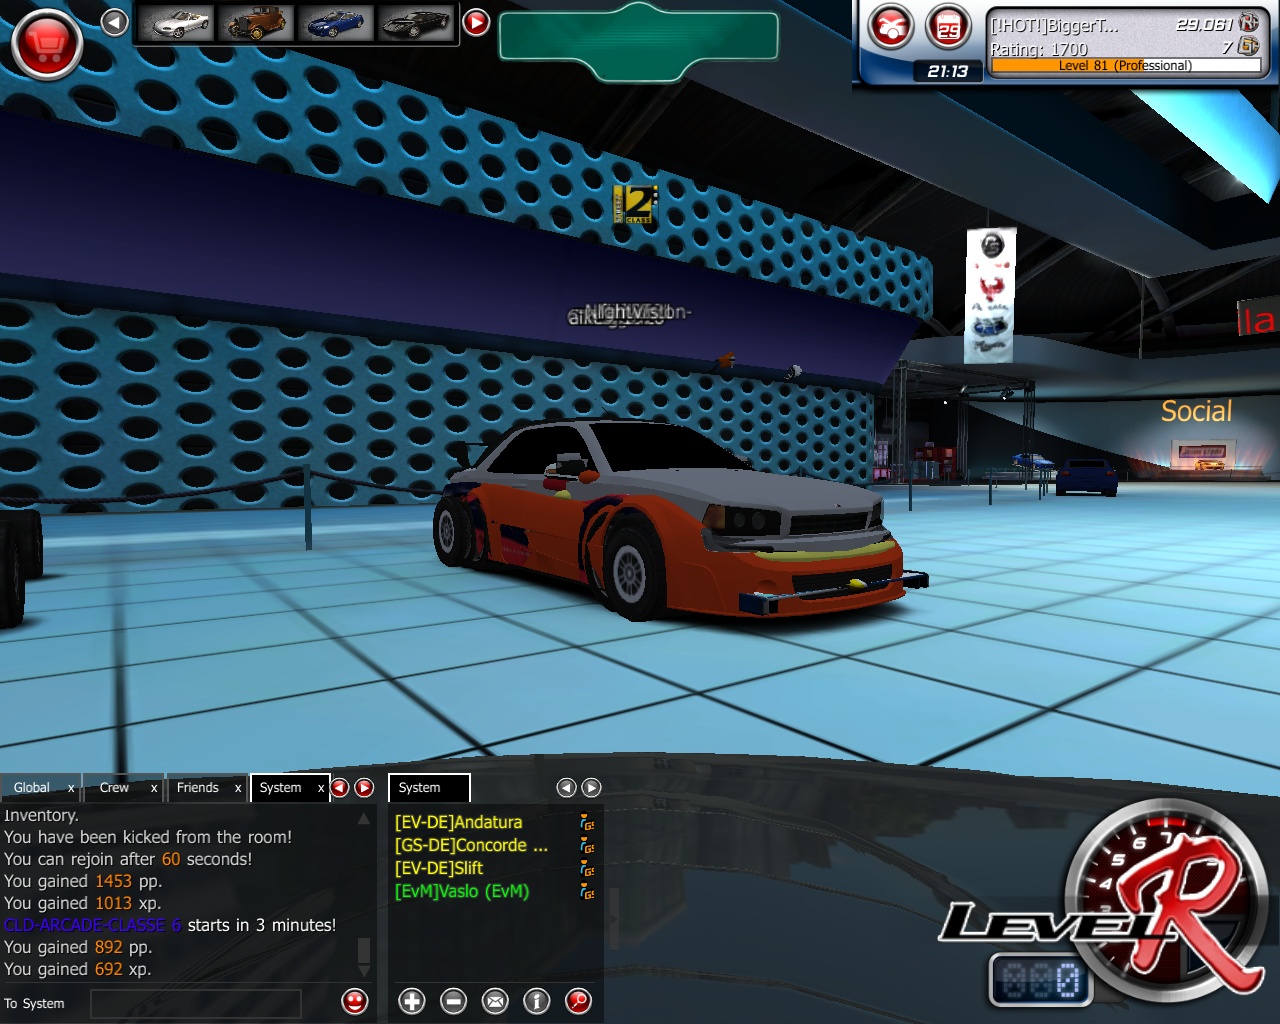
Task: Switch to the Friends chat tab
Action: coord(197,788)
